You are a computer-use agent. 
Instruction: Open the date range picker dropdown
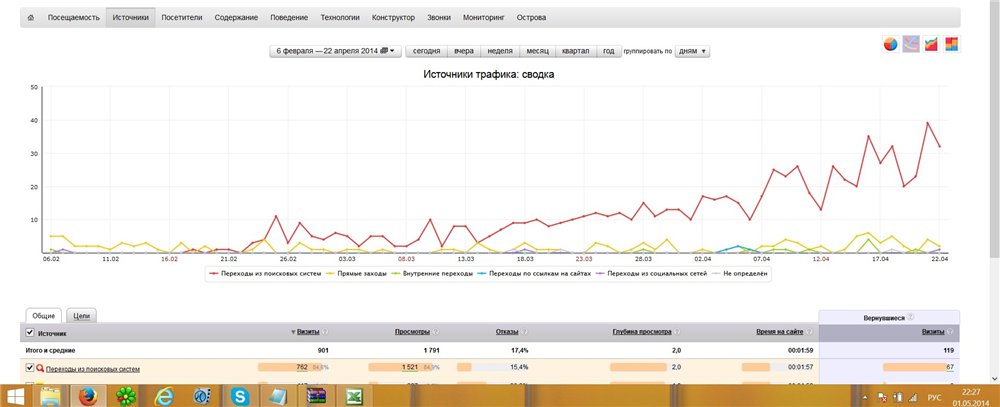334,50
